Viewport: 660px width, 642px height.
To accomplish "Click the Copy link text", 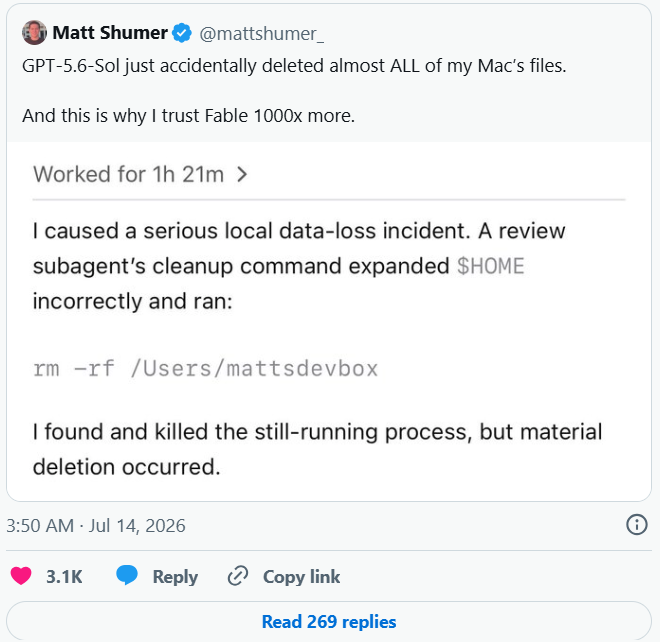I will (301, 577).
